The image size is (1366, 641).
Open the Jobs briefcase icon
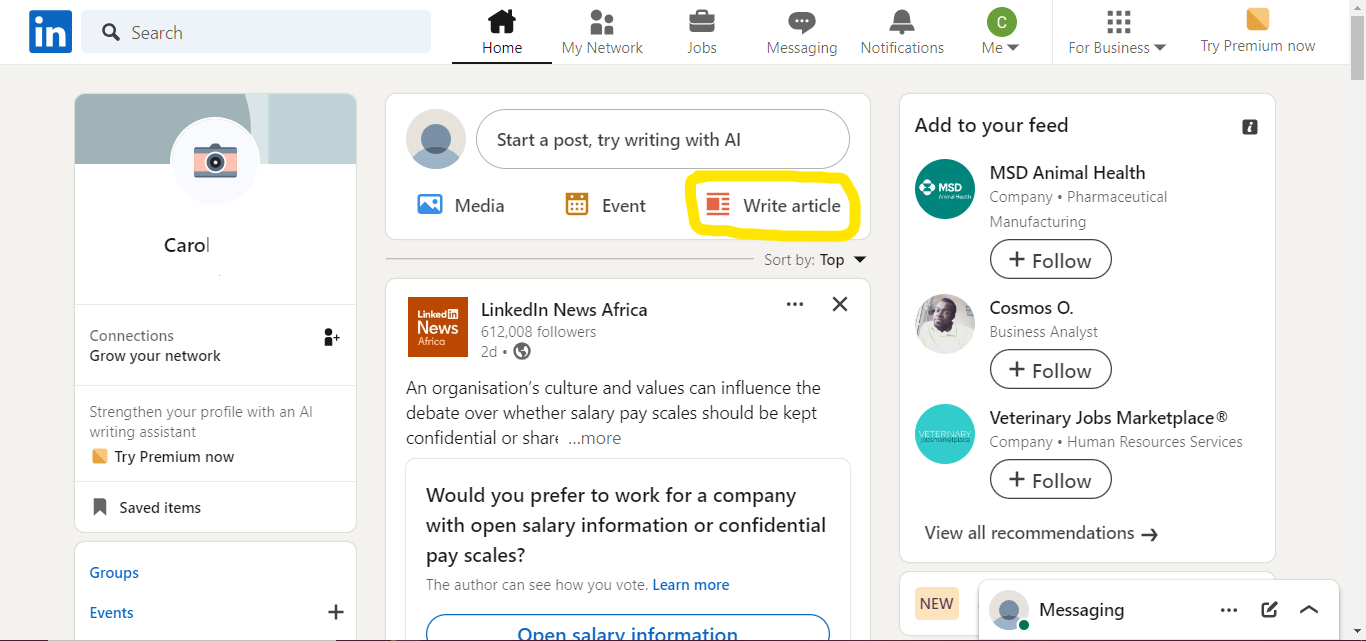pos(702,22)
